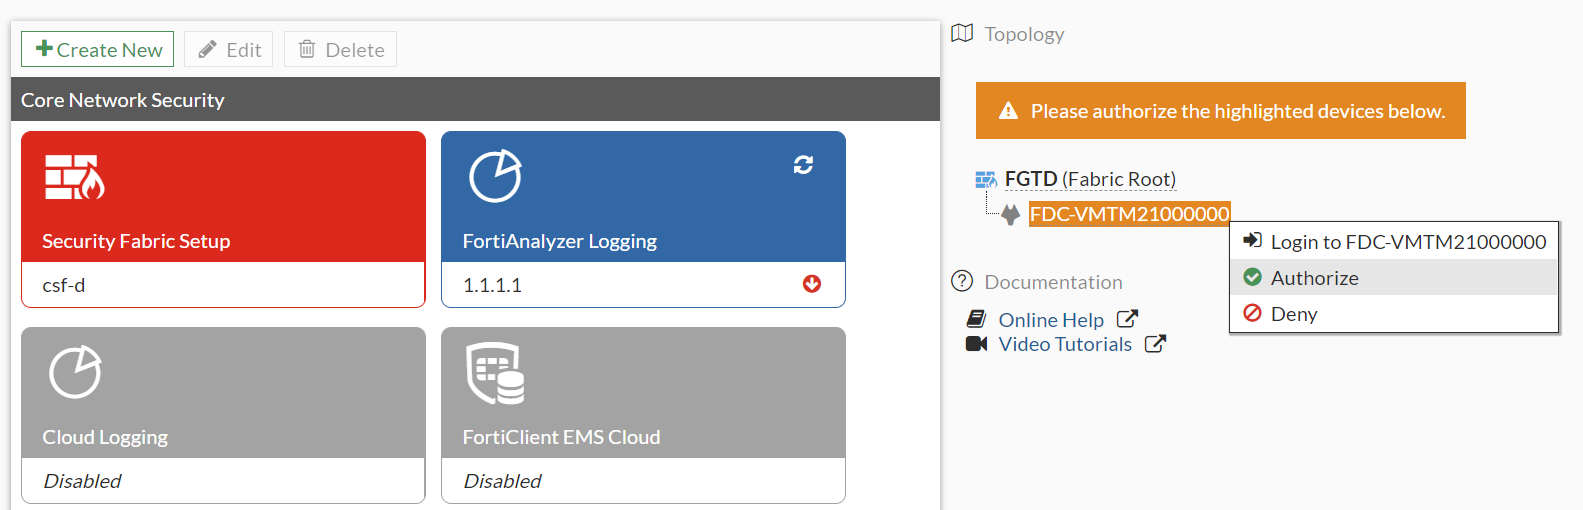1583x510 pixels.
Task: Click the Topology map icon
Action: click(x=962, y=33)
